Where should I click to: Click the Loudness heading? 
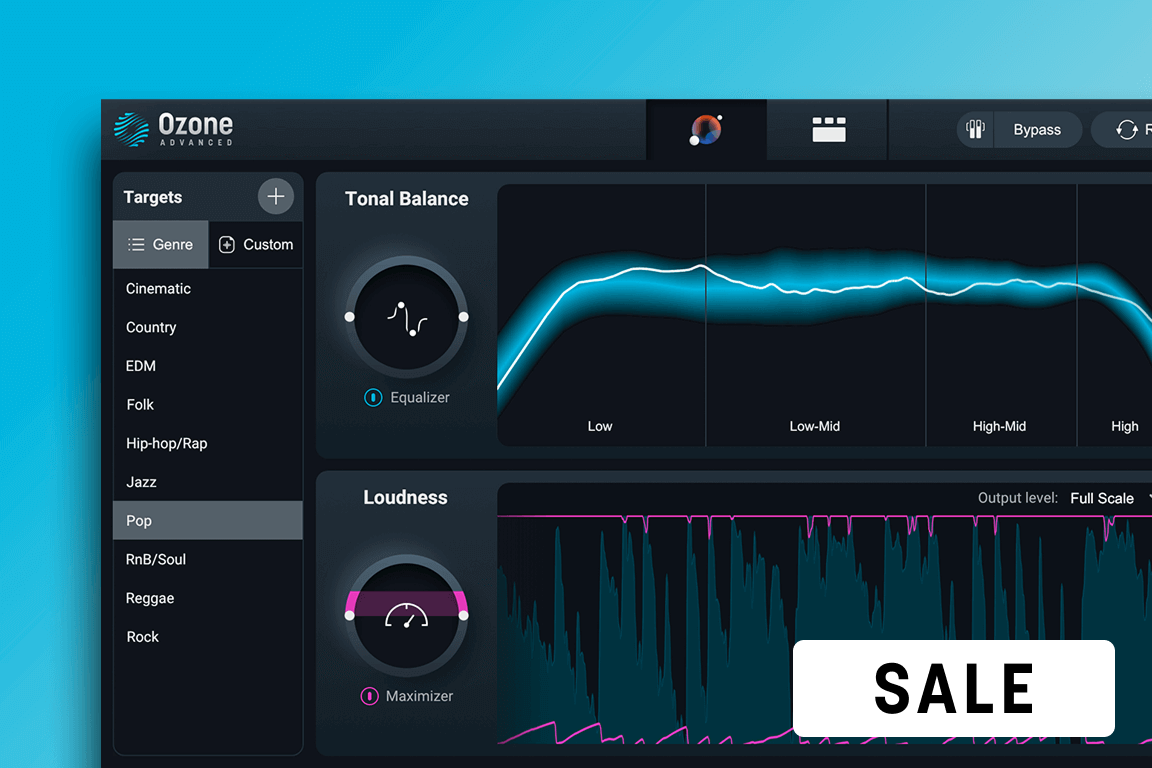406,498
